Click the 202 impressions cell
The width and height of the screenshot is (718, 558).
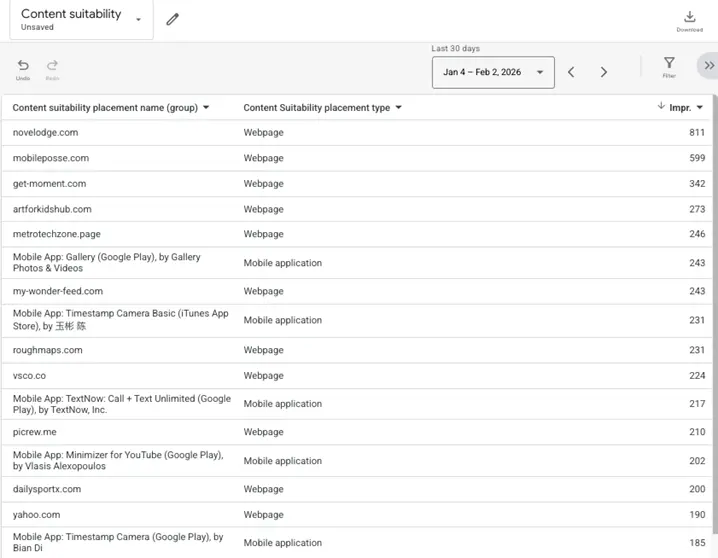[697, 461]
